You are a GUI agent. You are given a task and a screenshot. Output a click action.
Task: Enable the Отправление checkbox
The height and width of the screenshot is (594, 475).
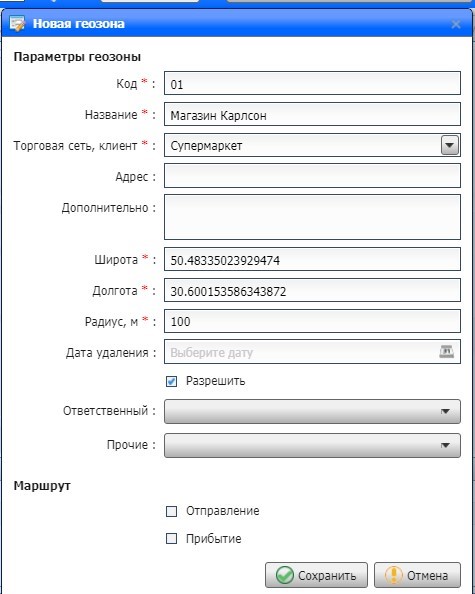pos(172,511)
